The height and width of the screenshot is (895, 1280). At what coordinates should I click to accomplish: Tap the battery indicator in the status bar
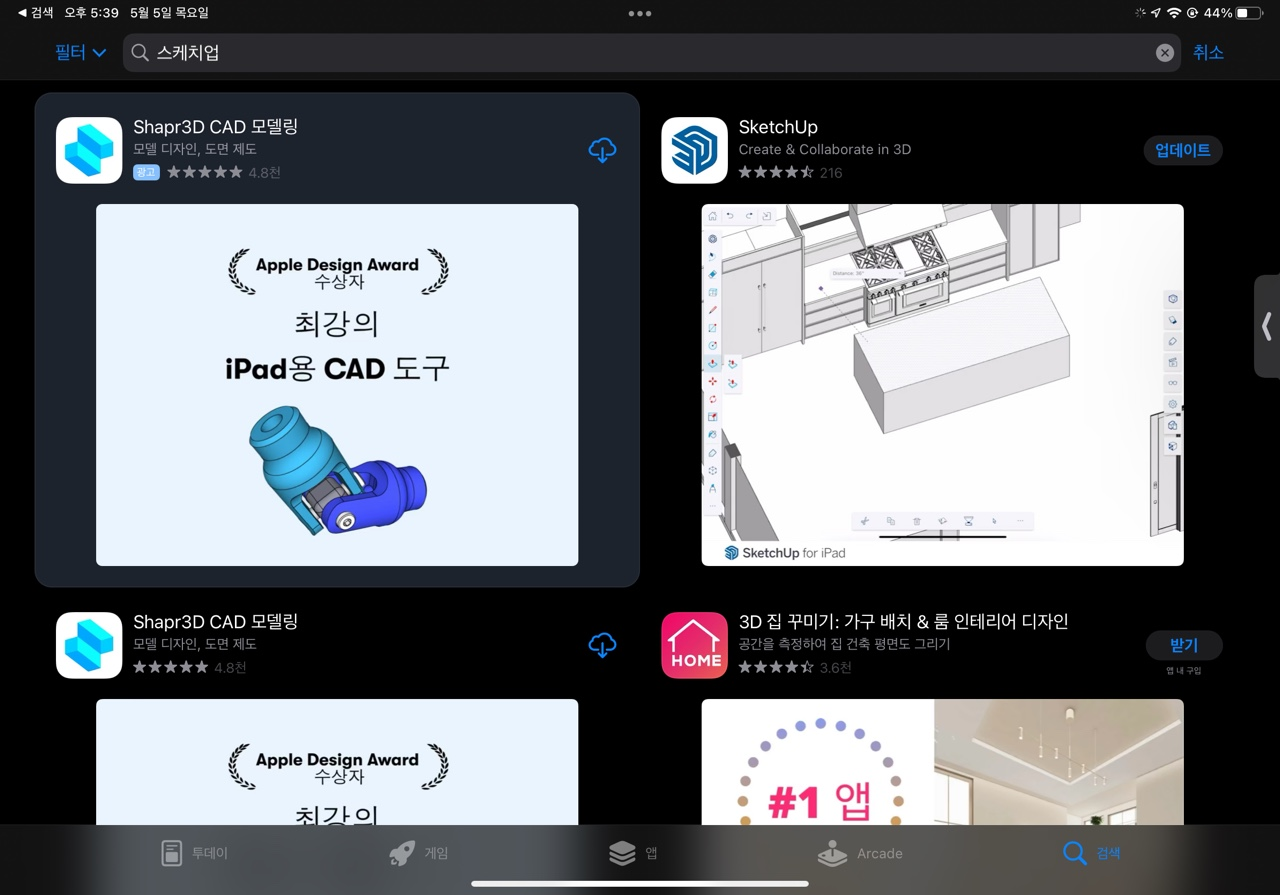point(1250,13)
